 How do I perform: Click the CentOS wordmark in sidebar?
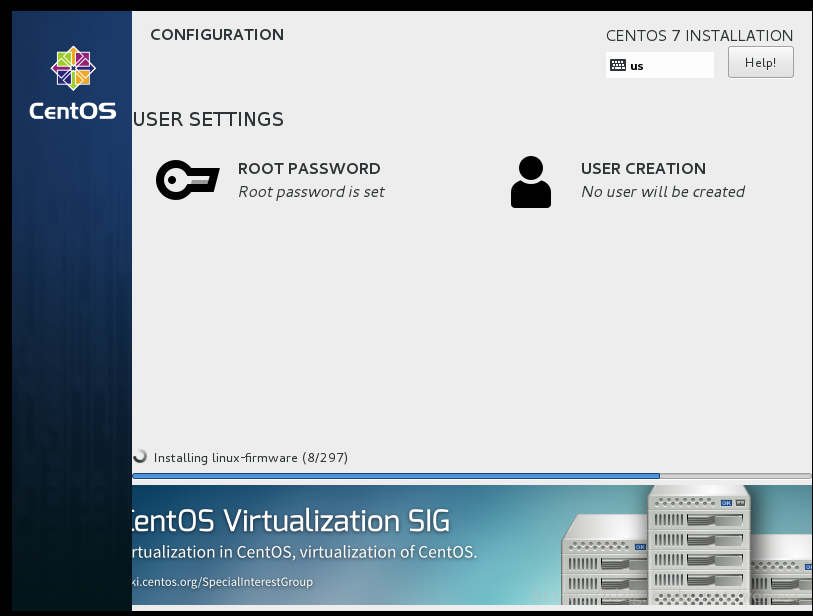click(x=73, y=111)
